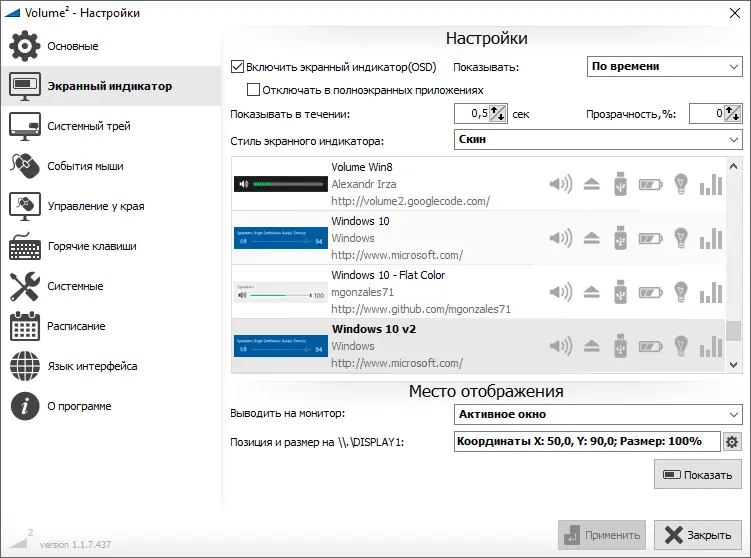
Task: Click eject icon in Windows 10 skin row
Action: point(592,238)
